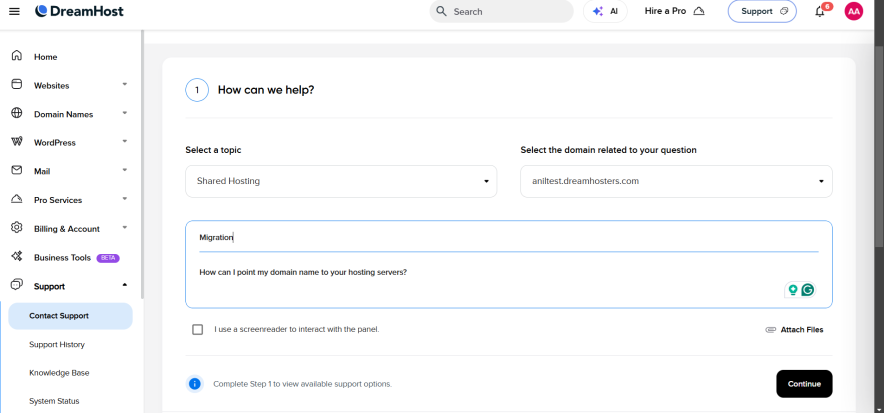Click the green lightbulb suggestion icon
This screenshot has width=884, height=413.
pos(793,290)
